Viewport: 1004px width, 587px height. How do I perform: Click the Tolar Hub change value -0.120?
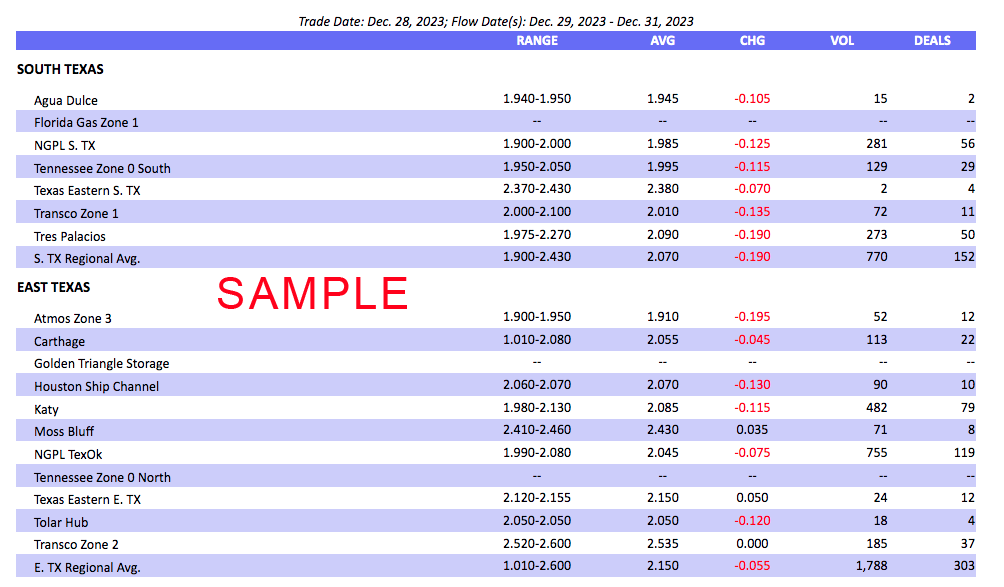pos(752,521)
